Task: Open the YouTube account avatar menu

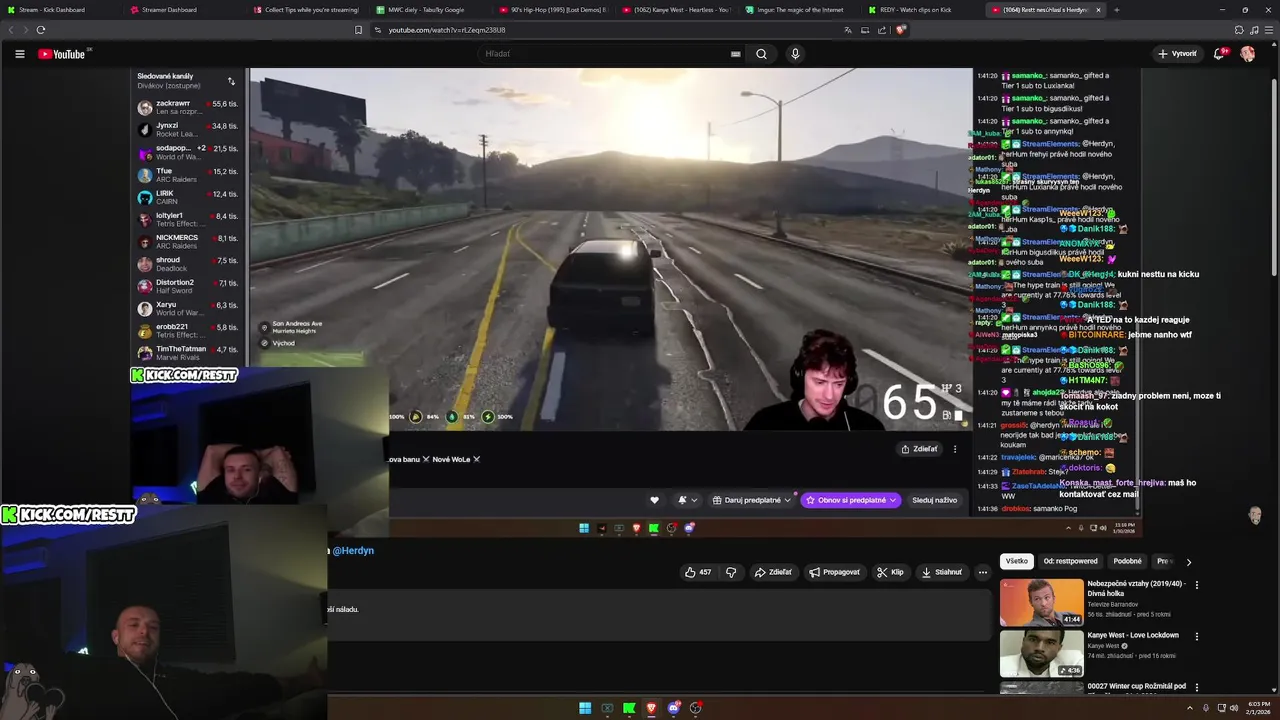Action: click(1248, 54)
